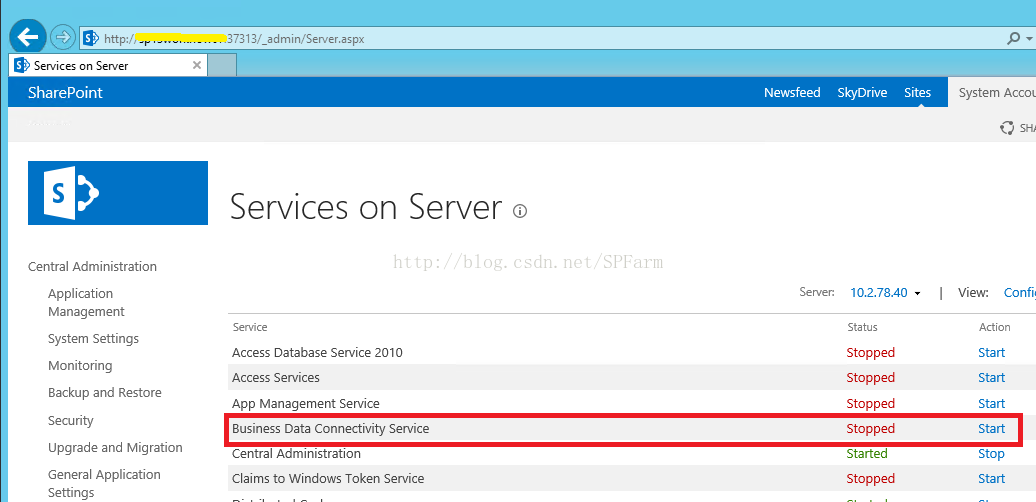Screen dimensions: 1036x502
Task: Click Stopped status of App Management Service
Action: 870,404
